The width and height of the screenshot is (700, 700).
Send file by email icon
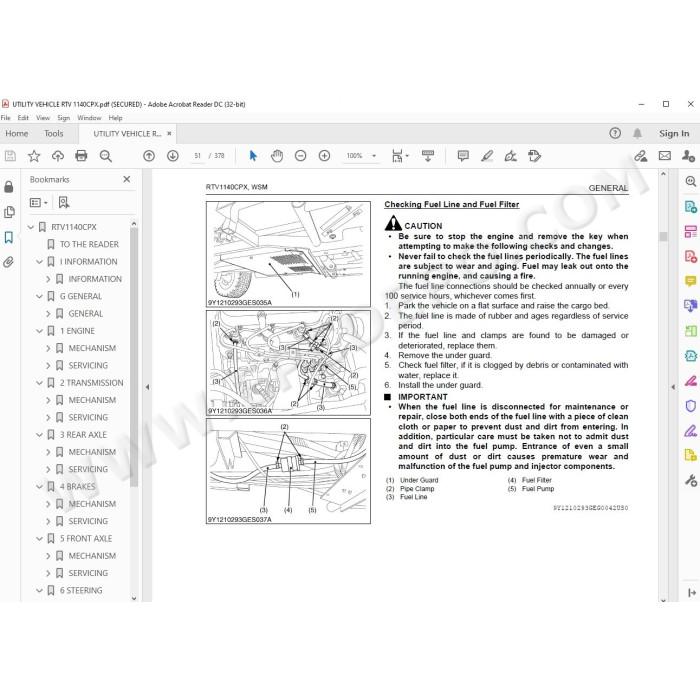tap(665, 156)
